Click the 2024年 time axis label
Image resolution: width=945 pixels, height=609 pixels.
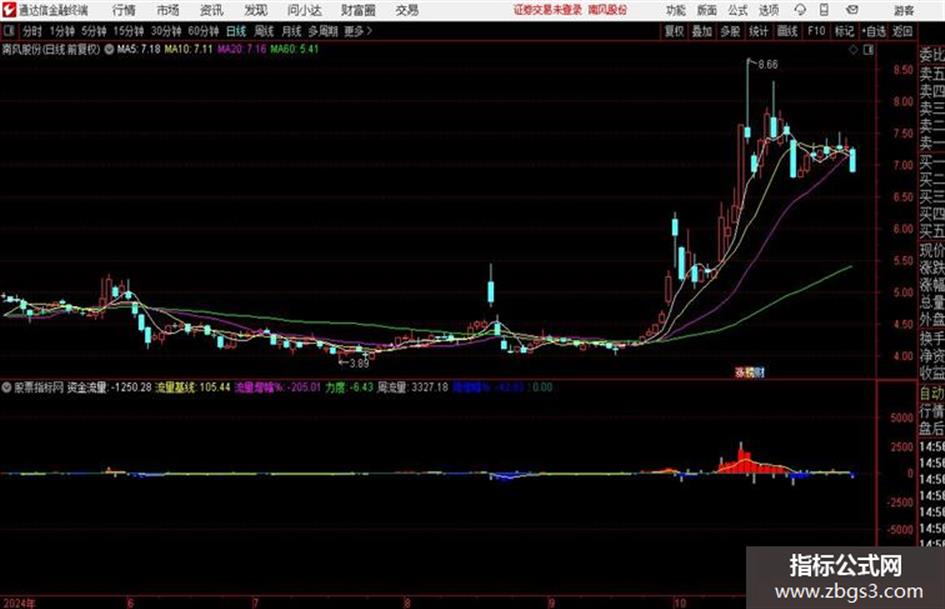[x=19, y=603]
